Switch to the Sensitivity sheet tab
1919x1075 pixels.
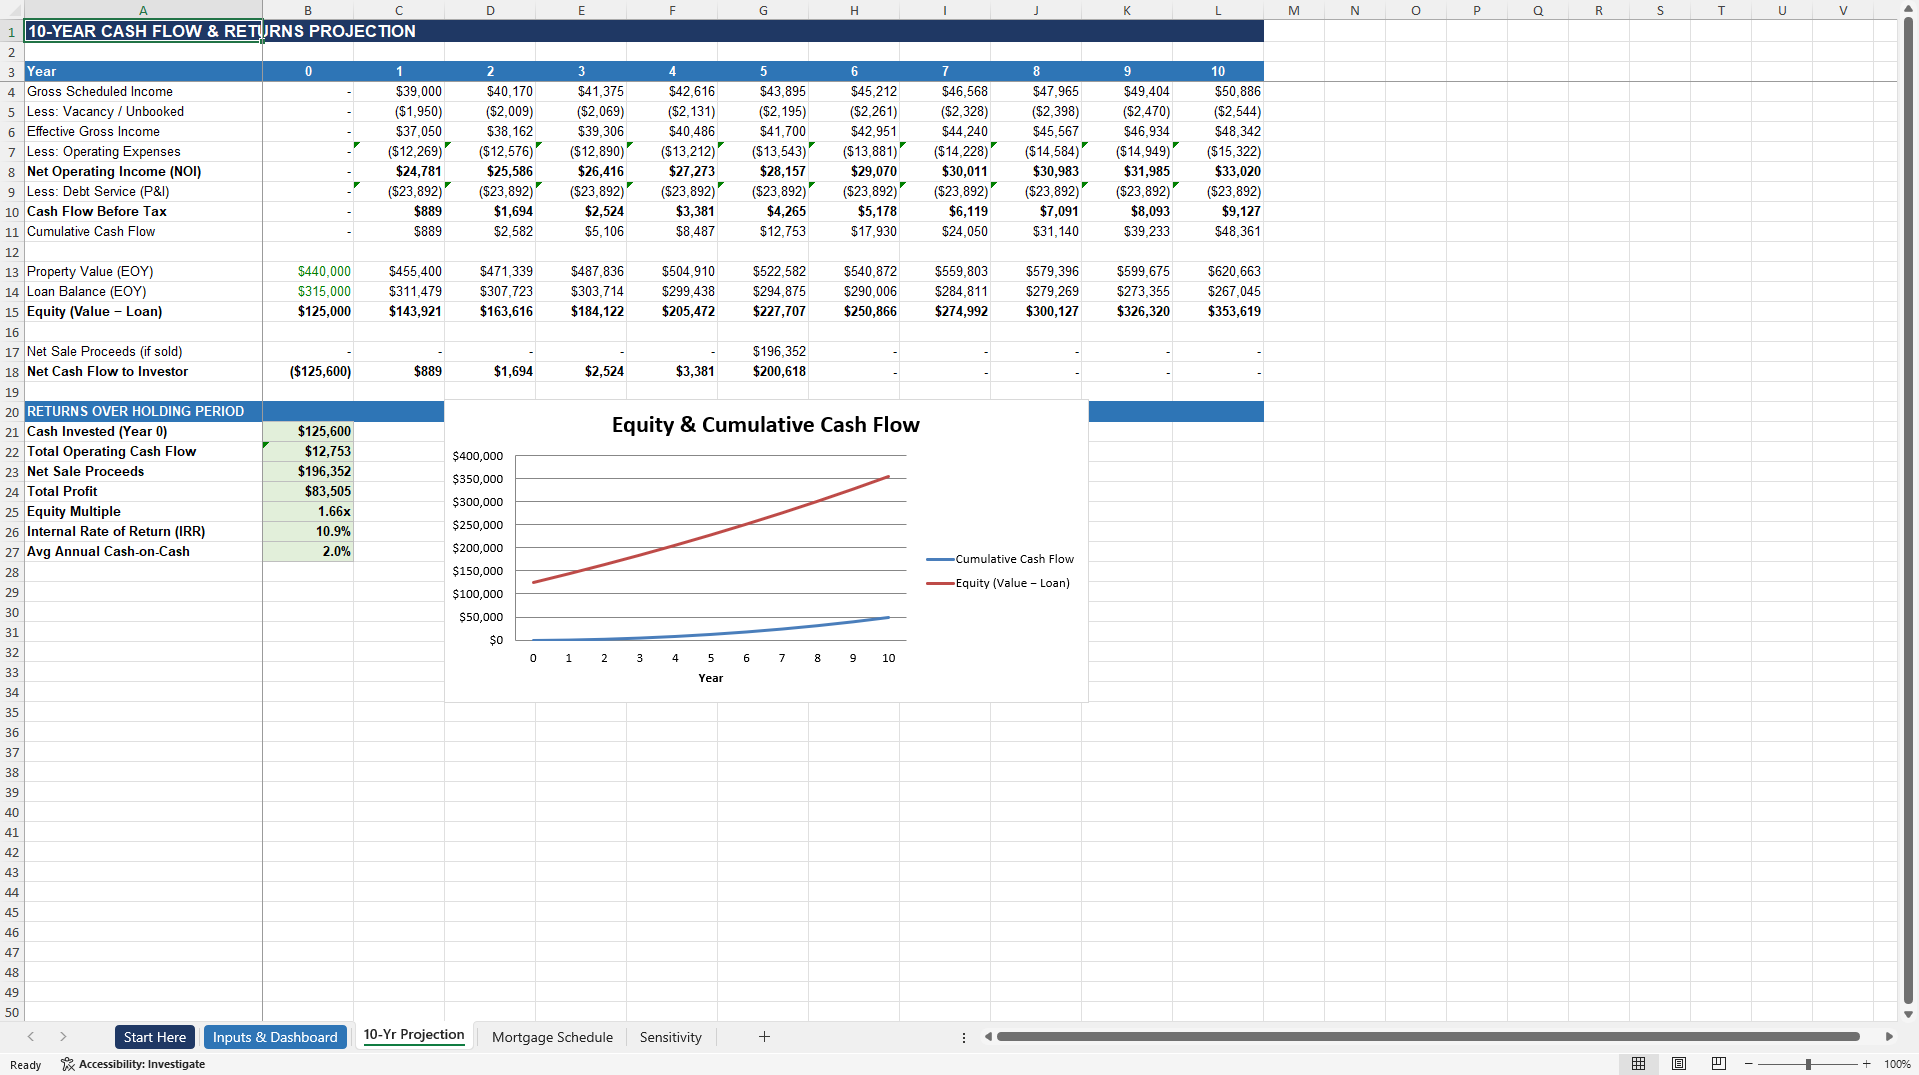click(670, 1037)
